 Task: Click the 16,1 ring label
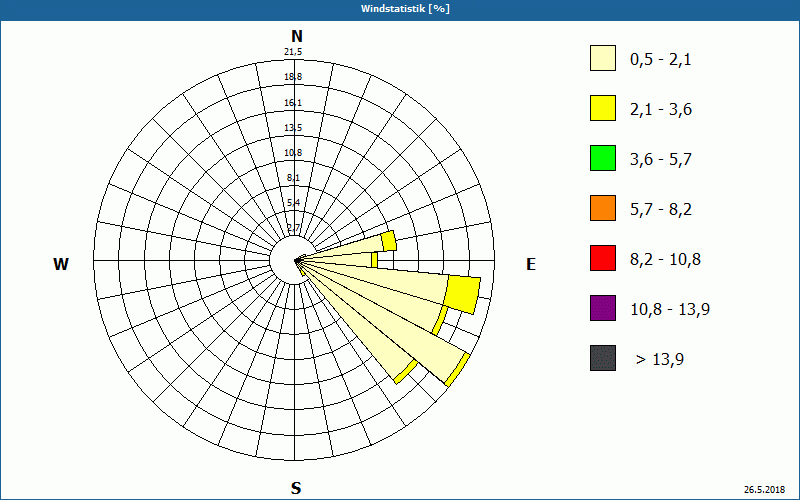[293, 103]
